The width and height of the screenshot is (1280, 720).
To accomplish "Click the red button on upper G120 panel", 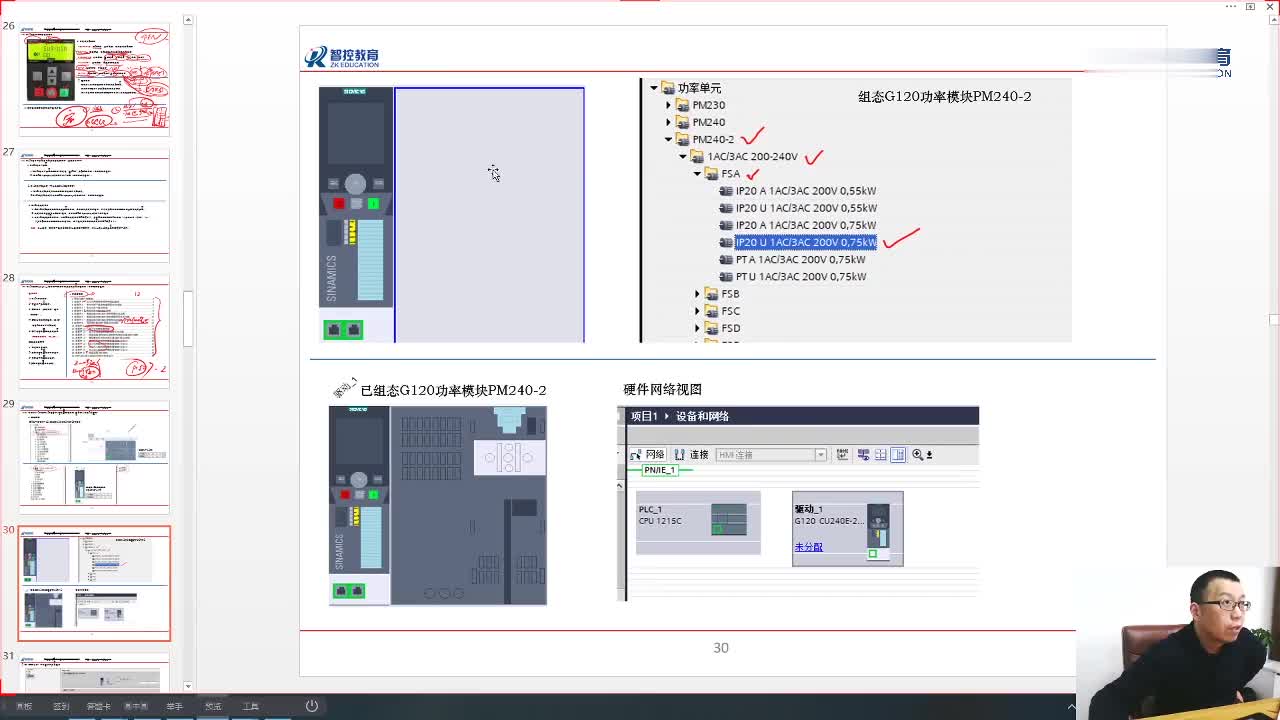I will click(339, 204).
